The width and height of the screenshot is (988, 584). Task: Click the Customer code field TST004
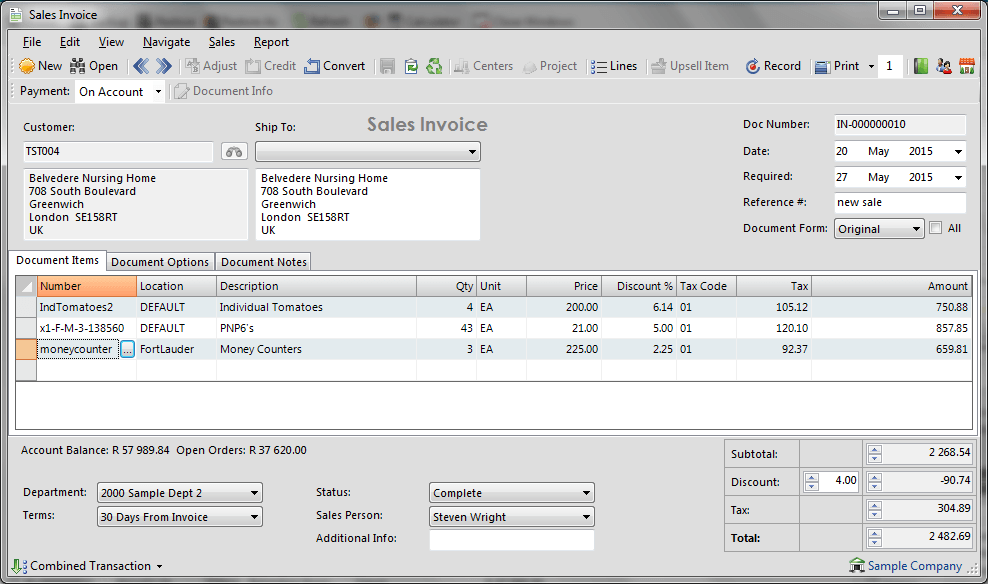[118, 152]
